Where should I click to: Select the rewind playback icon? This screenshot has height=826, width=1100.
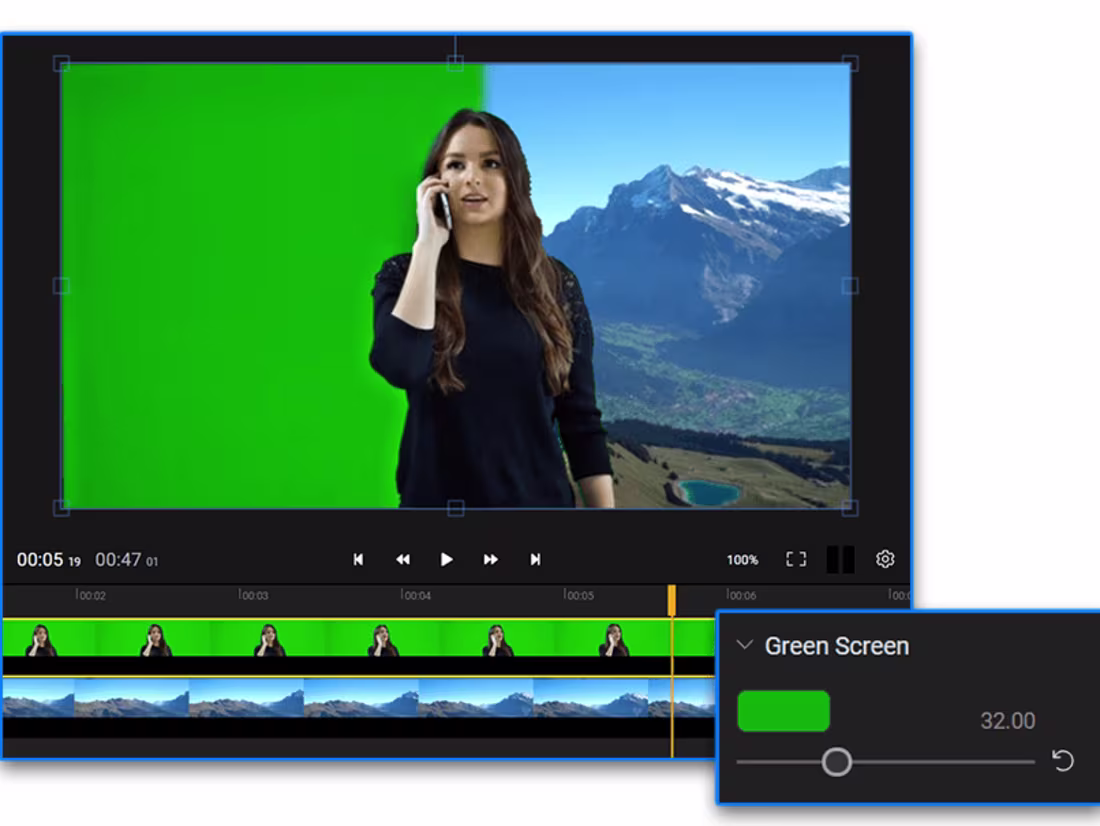(x=402, y=560)
